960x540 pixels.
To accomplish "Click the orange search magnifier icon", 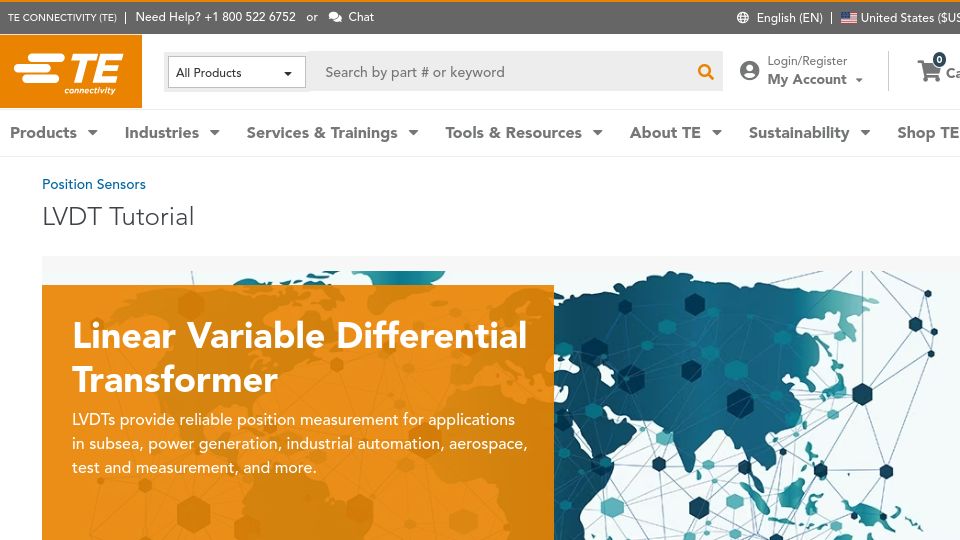I will (x=705, y=72).
